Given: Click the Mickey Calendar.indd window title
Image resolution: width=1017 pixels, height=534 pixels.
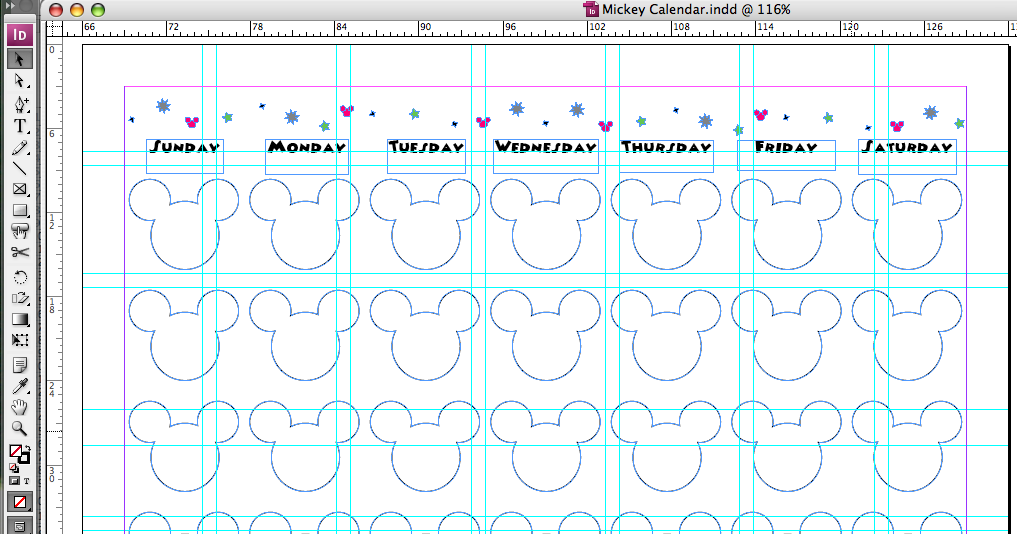Looking at the screenshot, I should click(696, 10).
